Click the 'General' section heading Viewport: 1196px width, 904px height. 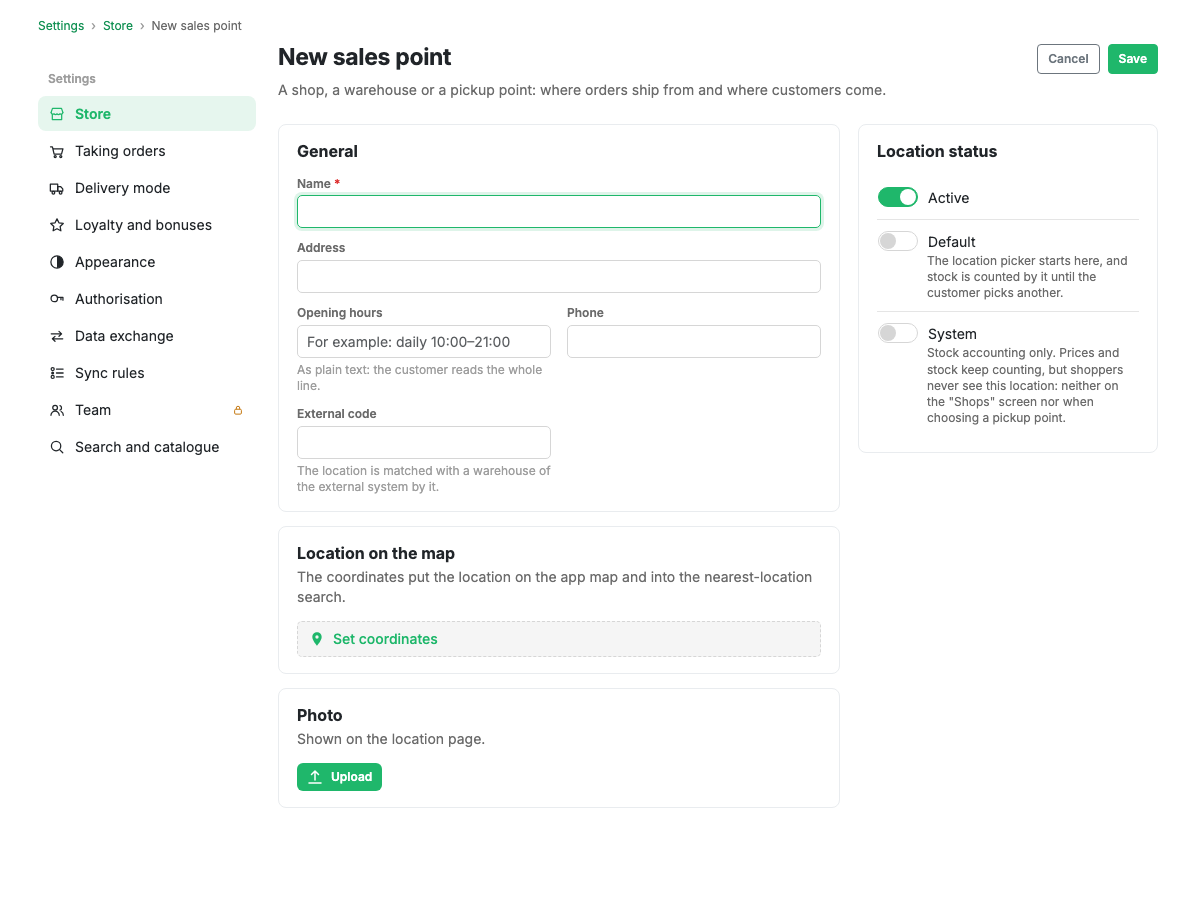pos(327,151)
